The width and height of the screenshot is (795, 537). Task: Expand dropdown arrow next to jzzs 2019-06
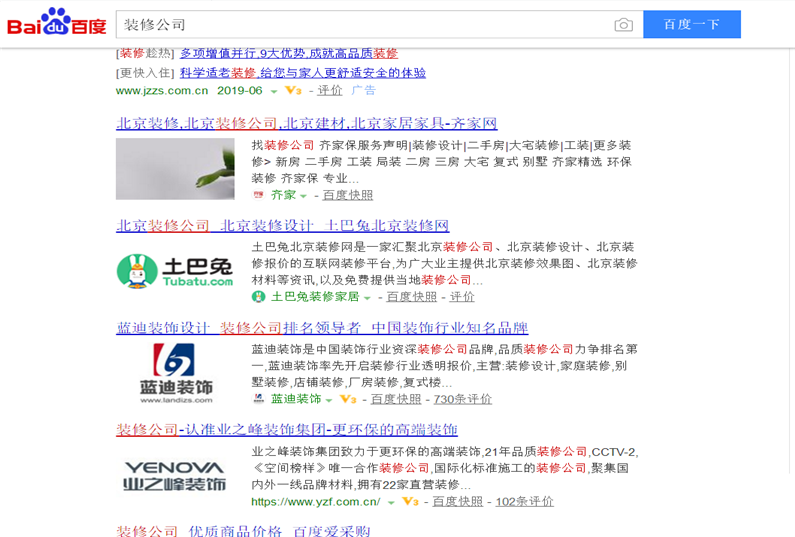(274, 92)
